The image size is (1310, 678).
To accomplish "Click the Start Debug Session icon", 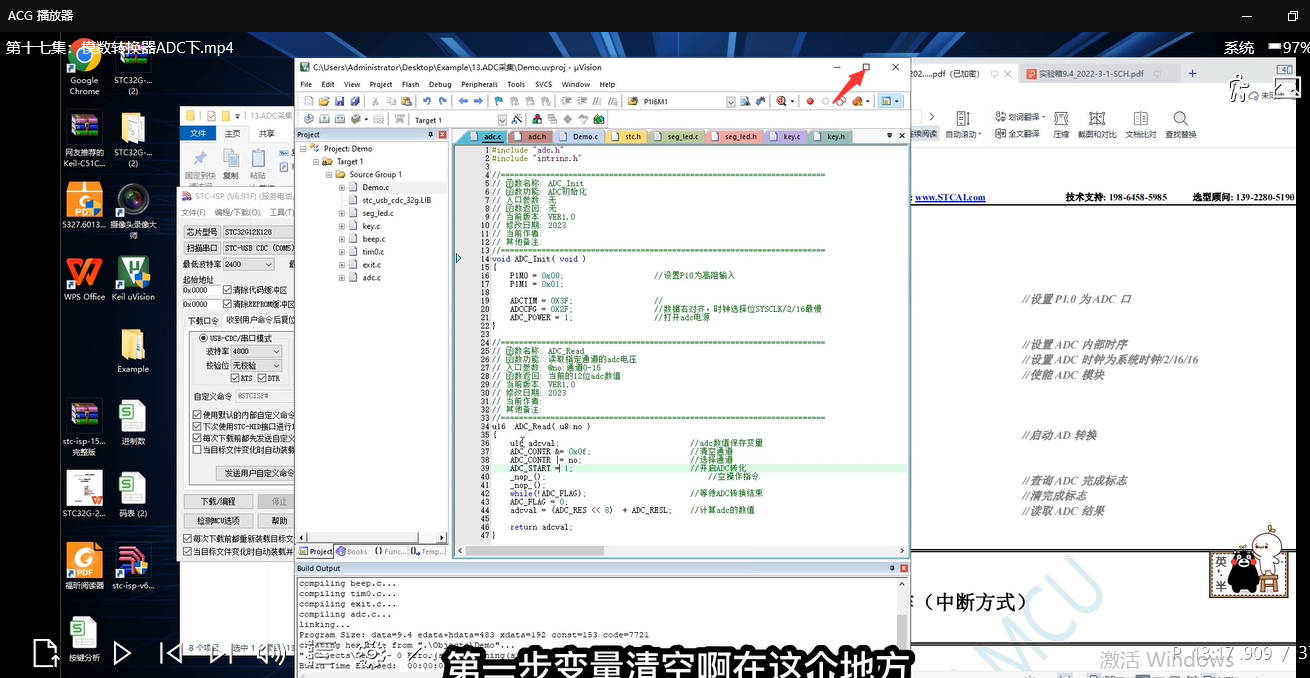I will coord(782,101).
